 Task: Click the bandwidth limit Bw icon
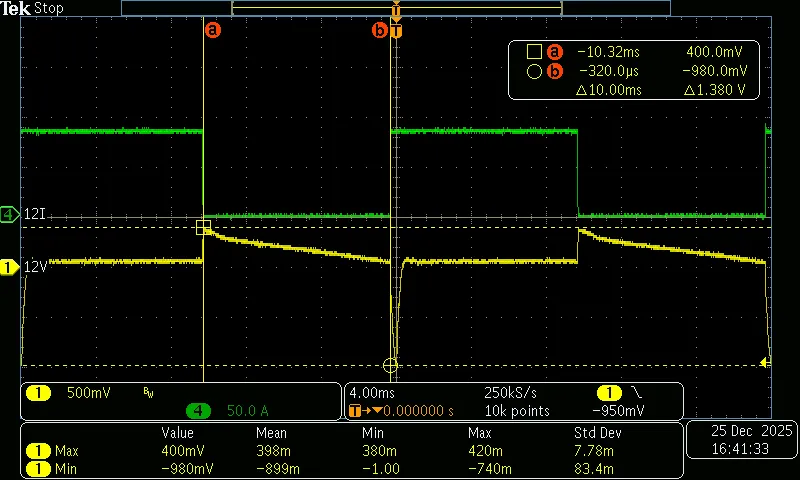pyautogui.click(x=148, y=392)
